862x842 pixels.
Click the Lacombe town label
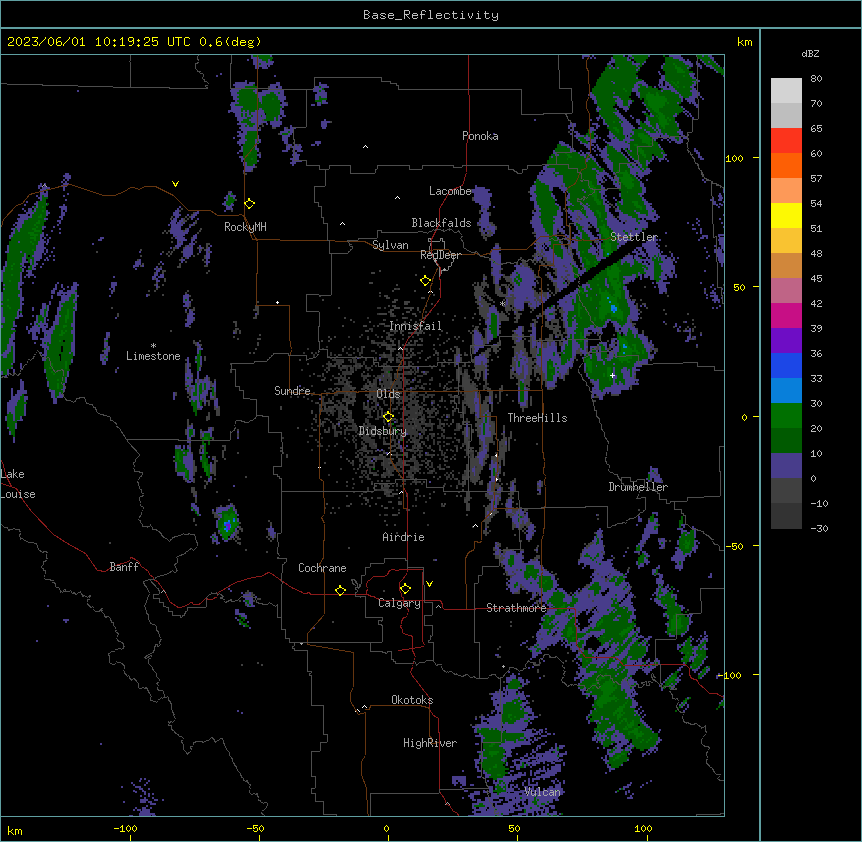pos(450,191)
